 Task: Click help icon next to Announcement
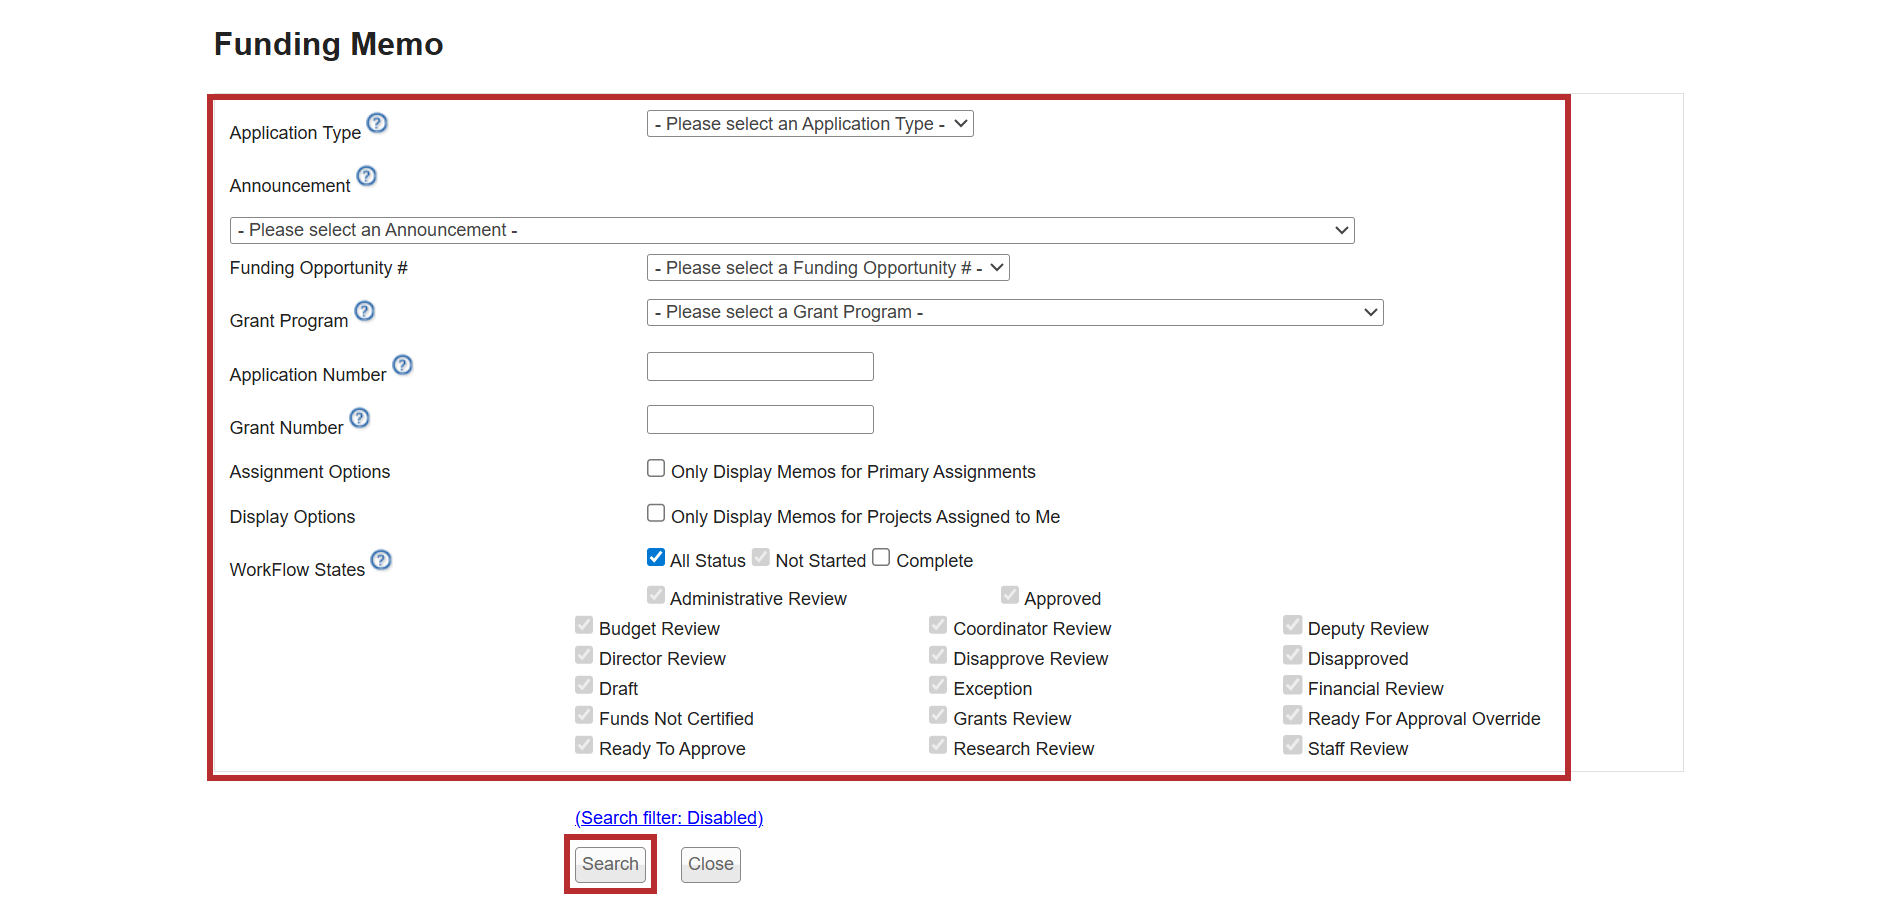(367, 176)
